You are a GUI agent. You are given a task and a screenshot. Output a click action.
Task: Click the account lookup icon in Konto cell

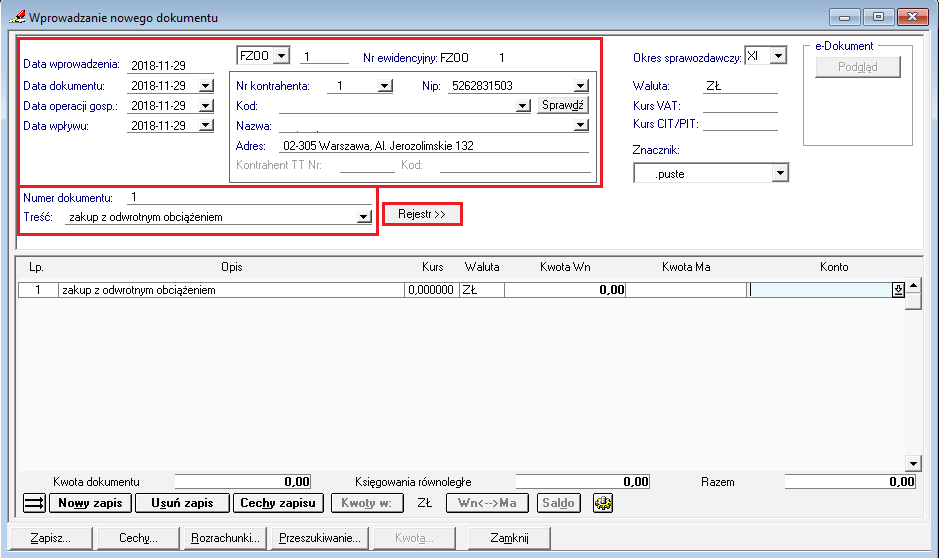click(x=898, y=290)
